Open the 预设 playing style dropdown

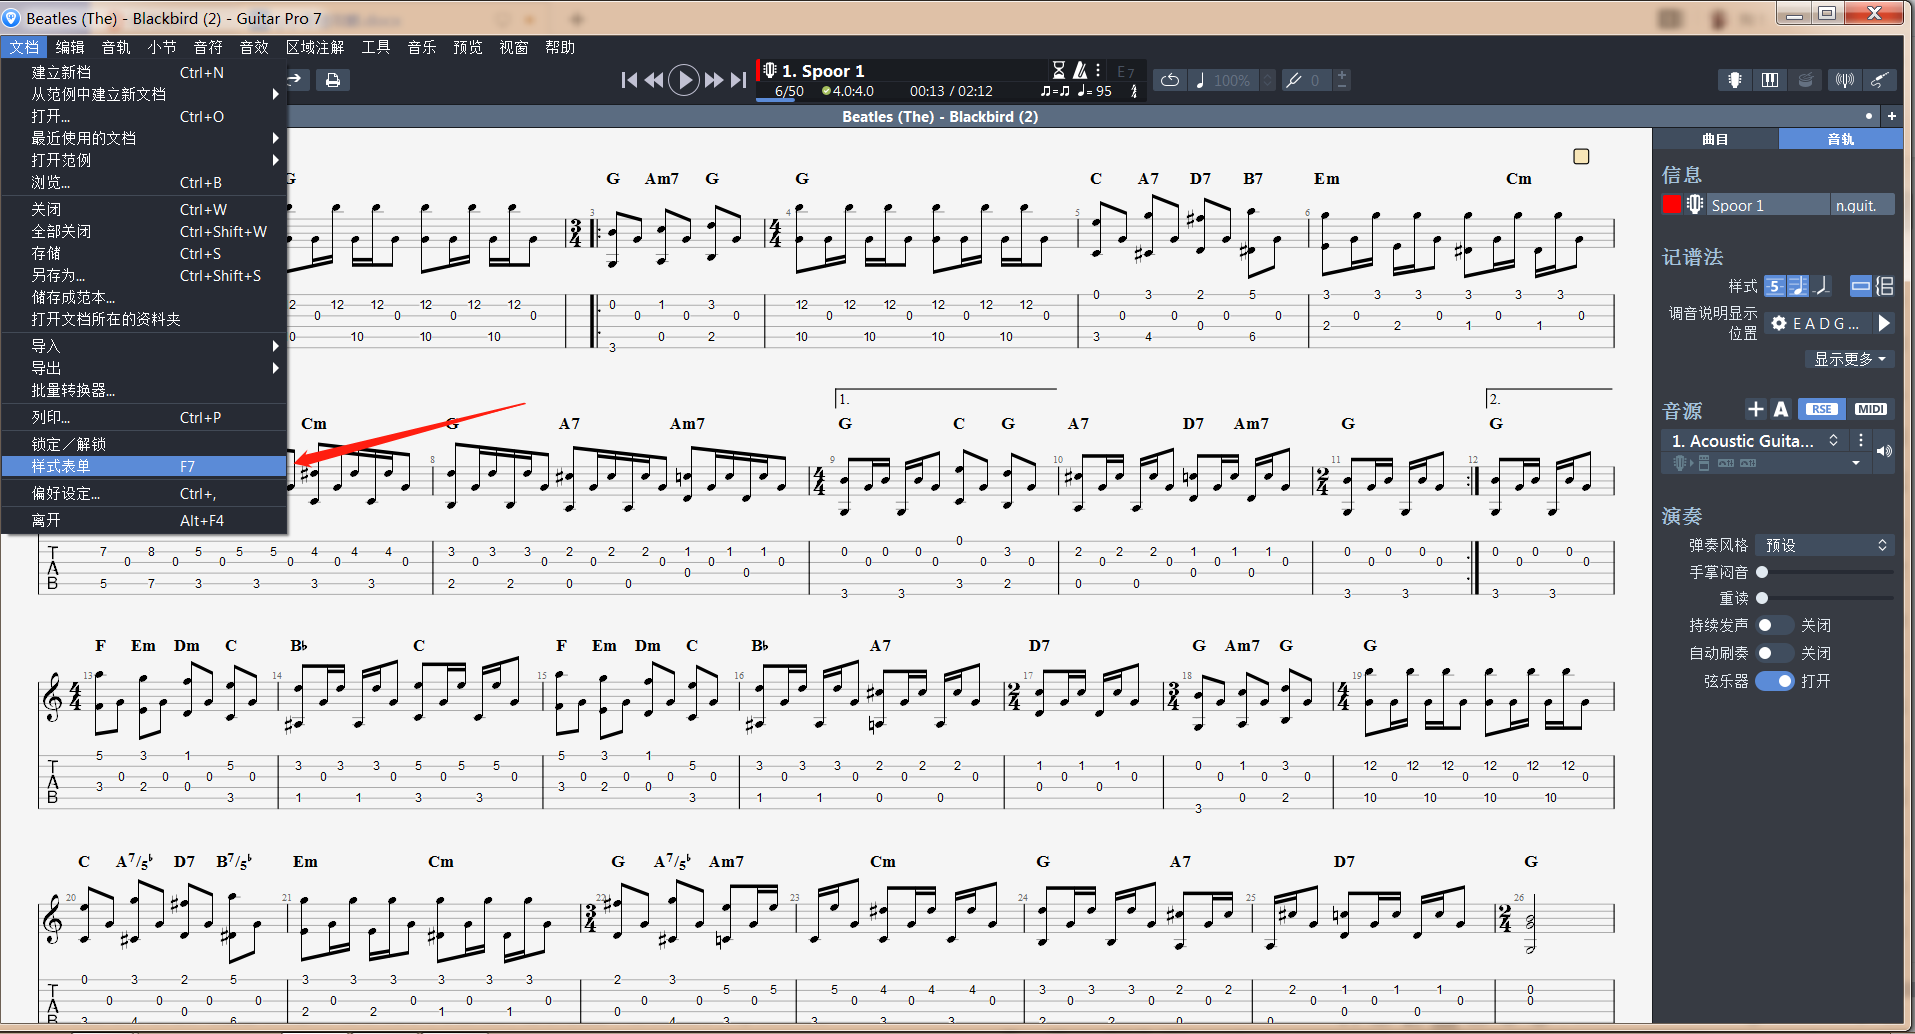[1825, 545]
